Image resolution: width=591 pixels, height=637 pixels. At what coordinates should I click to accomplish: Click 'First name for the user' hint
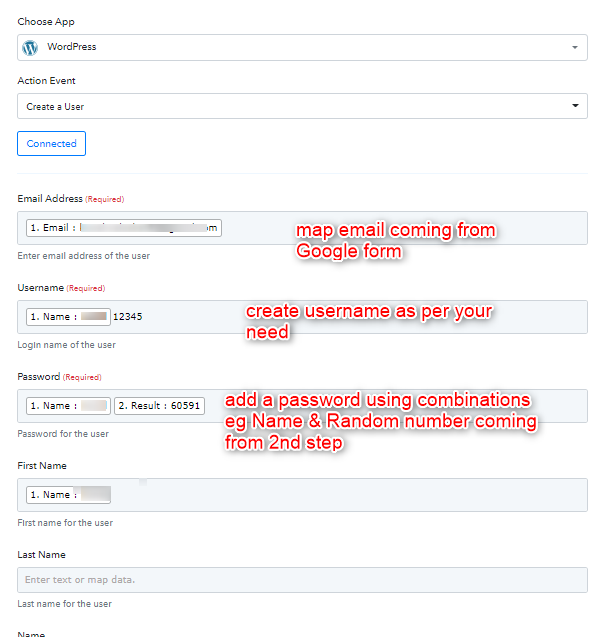[65, 522]
